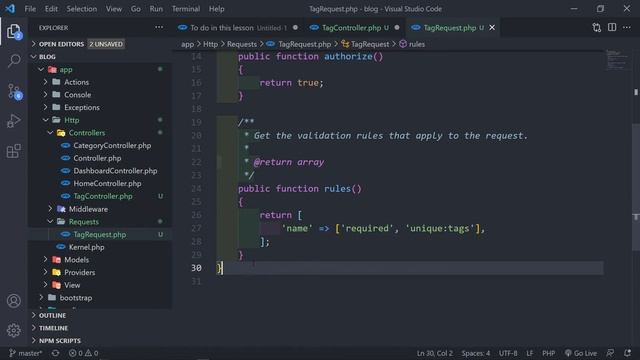The width and height of the screenshot is (640, 360).
Task: Open the Source Control view
Action: click(x=14, y=91)
